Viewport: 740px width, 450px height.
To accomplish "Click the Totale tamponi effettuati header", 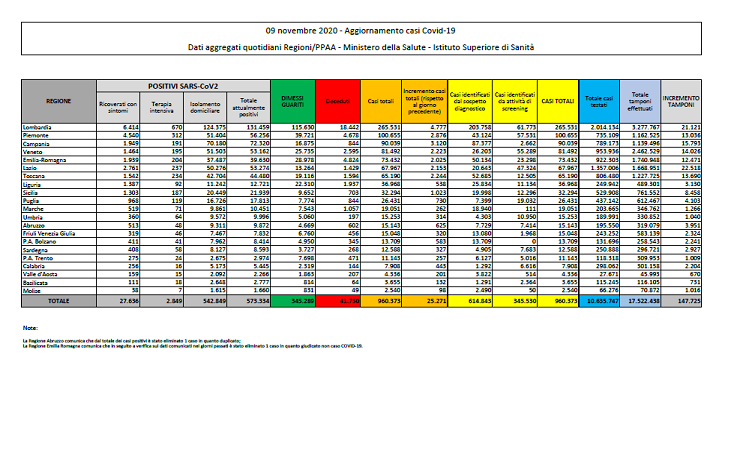I will click(x=642, y=101).
